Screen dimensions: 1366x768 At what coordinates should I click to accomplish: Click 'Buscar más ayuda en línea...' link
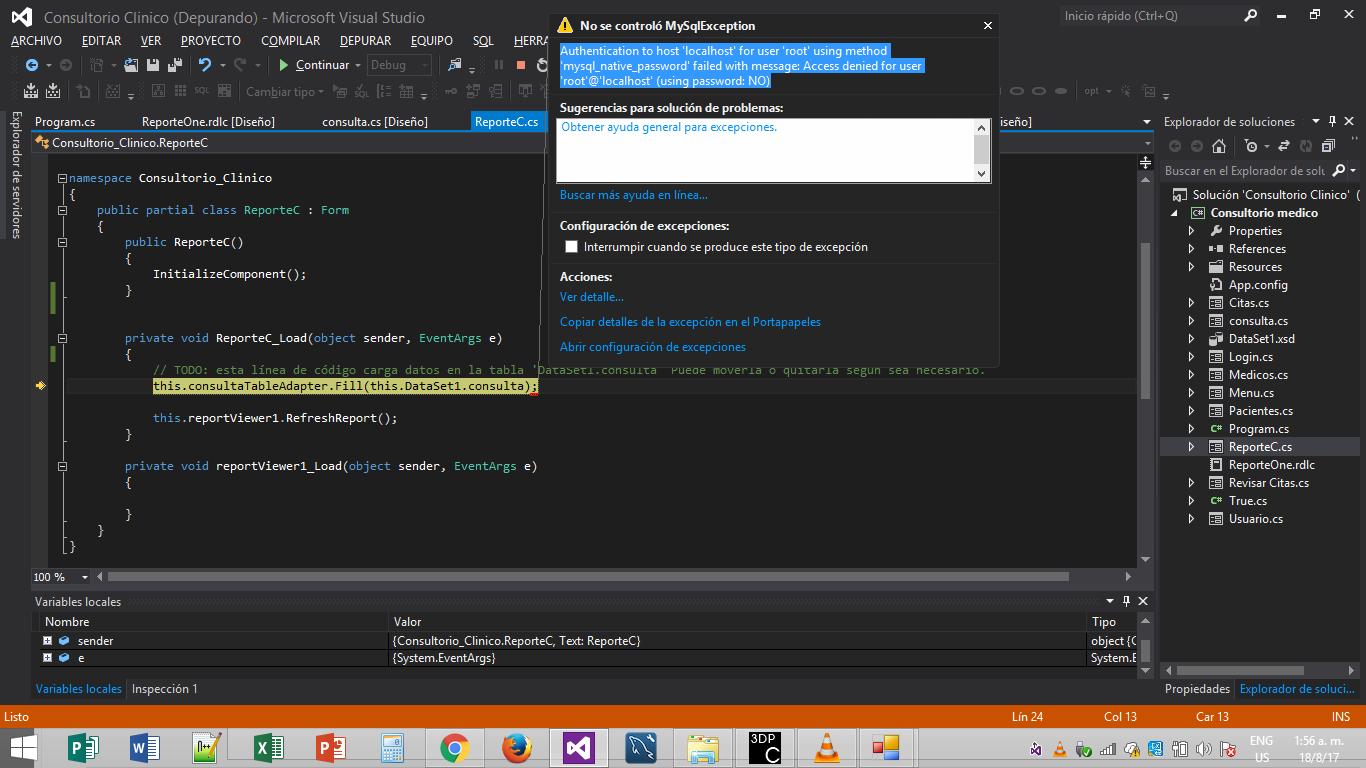pyautogui.click(x=634, y=195)
